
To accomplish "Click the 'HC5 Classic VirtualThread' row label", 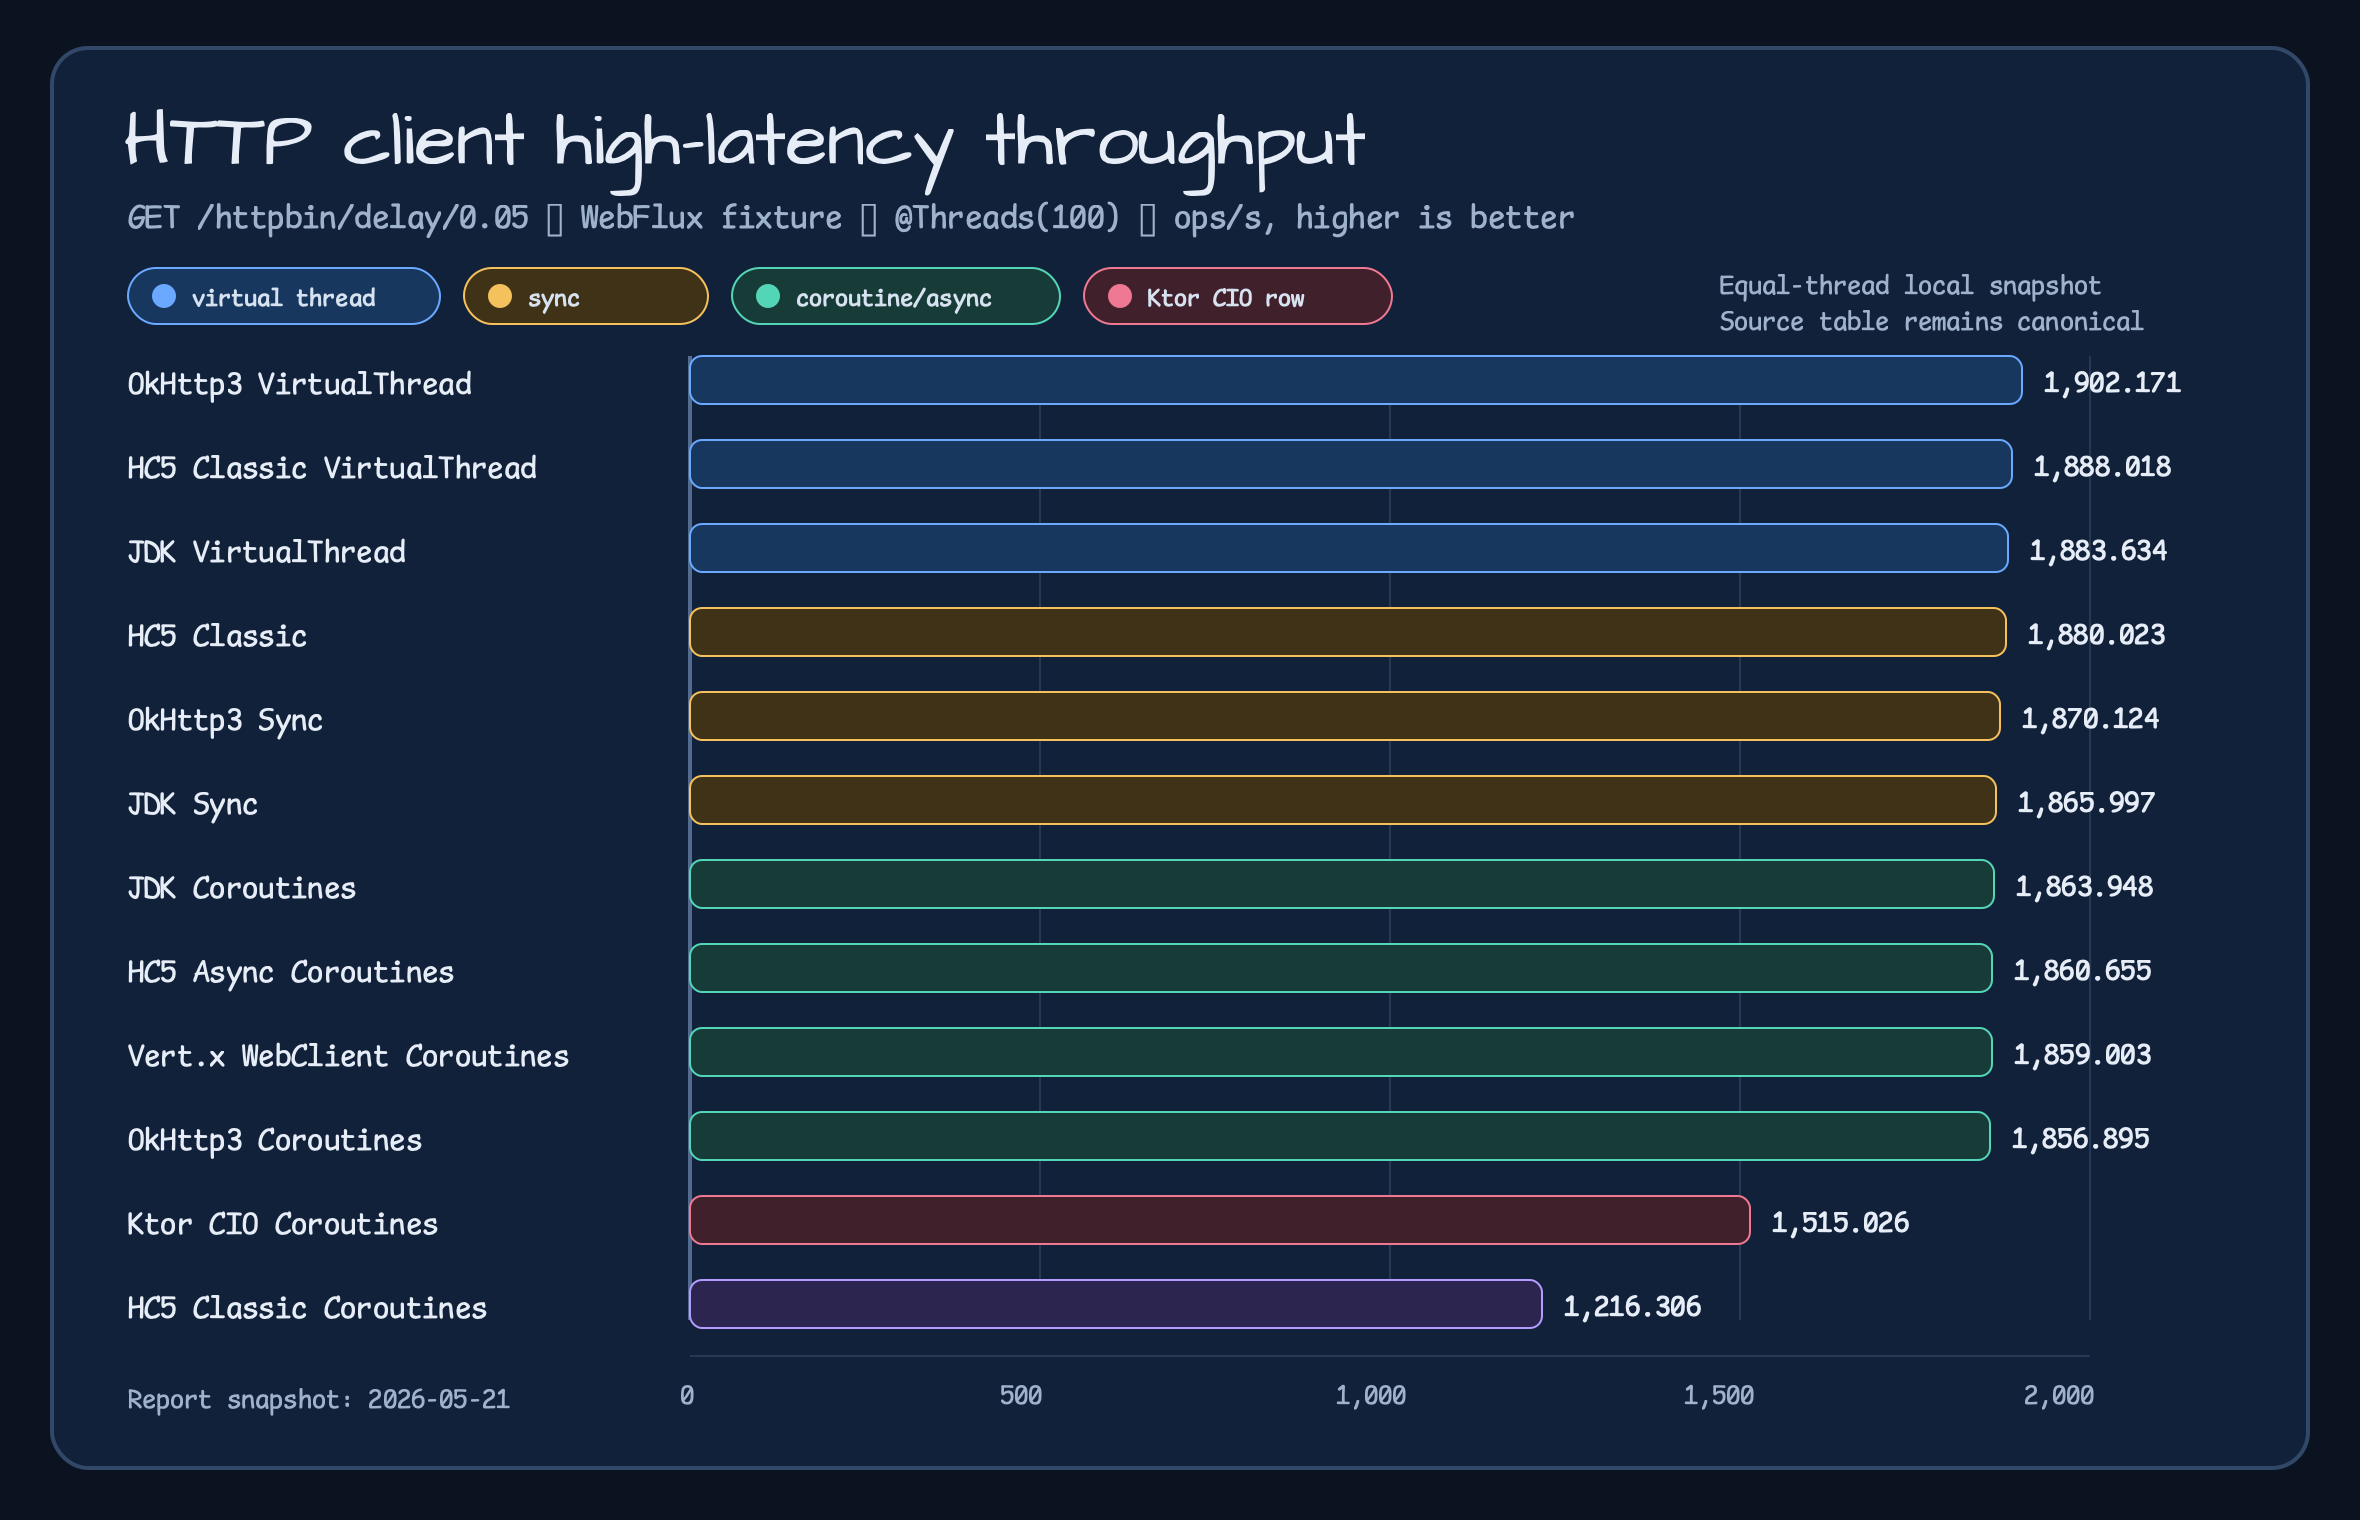I will [x=332, y=468].
